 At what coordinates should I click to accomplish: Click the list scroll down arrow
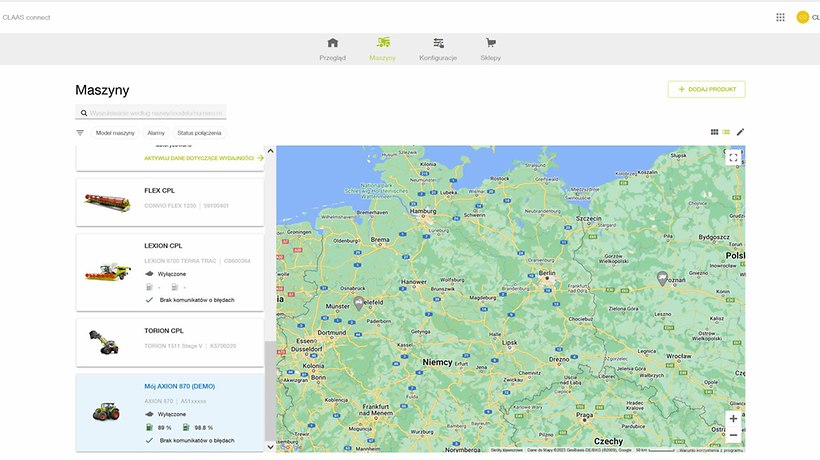point(270,447)
